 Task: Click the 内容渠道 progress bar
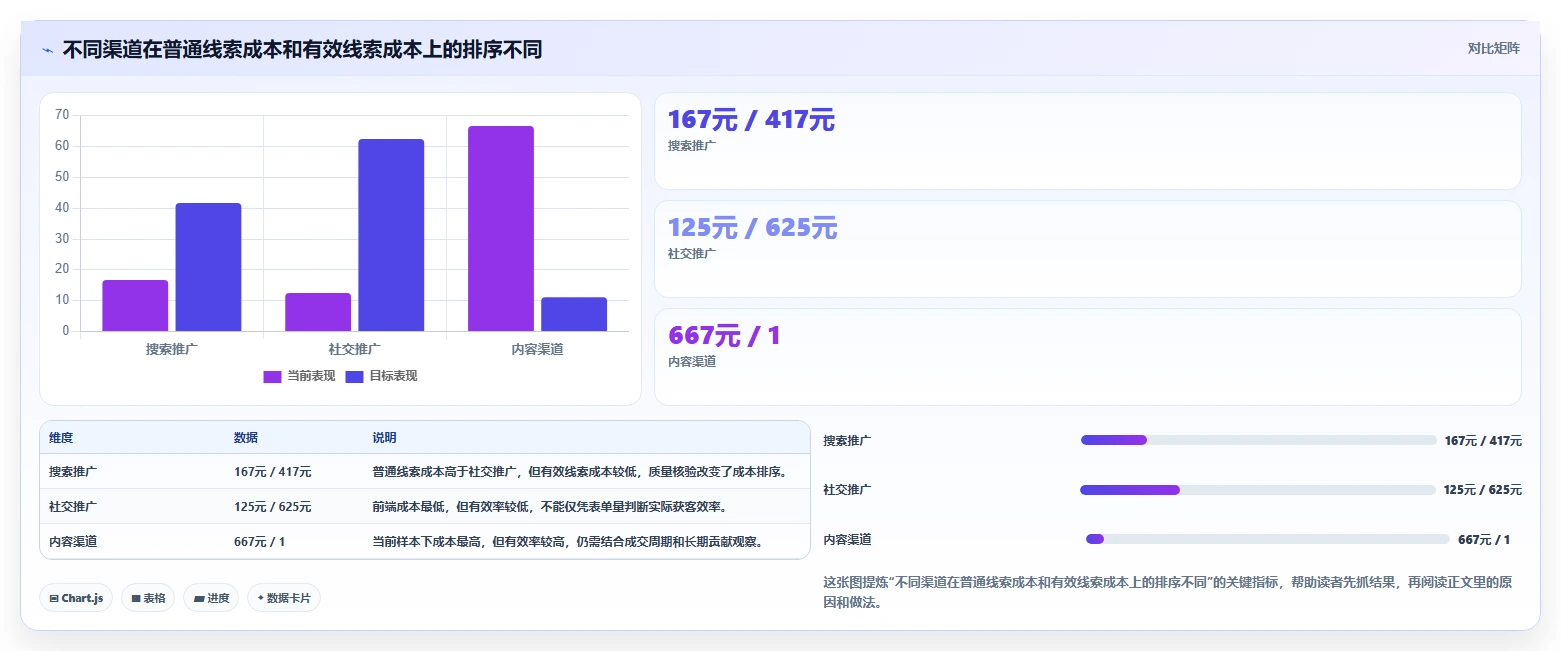(x=1267, y=539)
